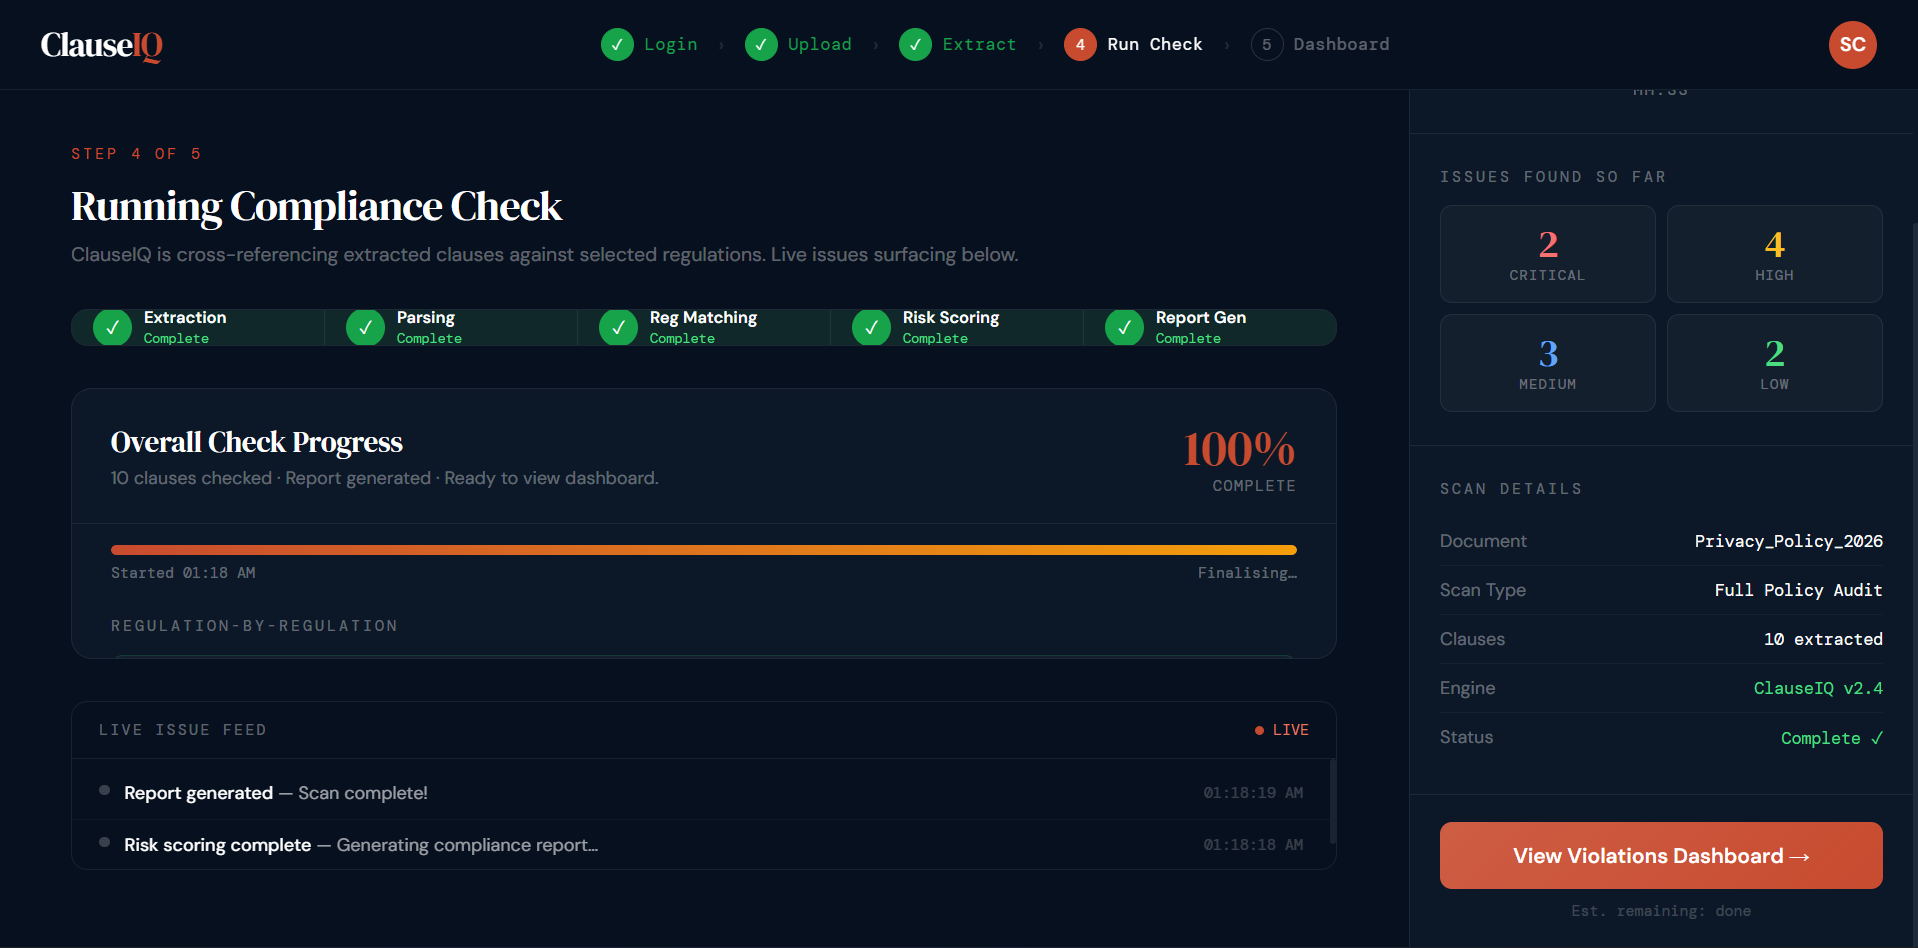1918x948 pixels.
Task: Click the live issue feed scrollbar
Action: (1332, 800)
